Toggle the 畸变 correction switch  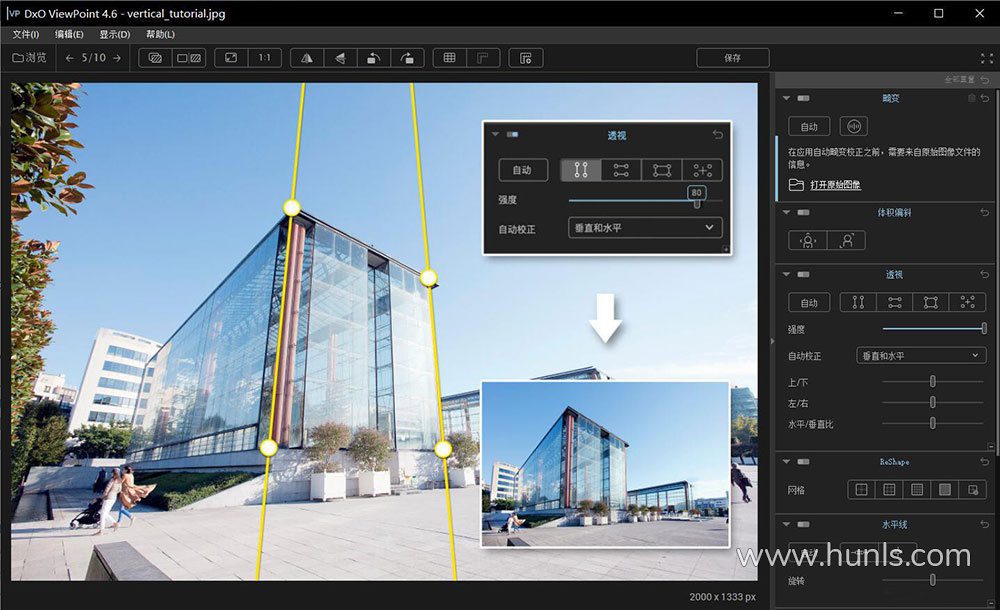pyautogui.click(x=804, y=98)
